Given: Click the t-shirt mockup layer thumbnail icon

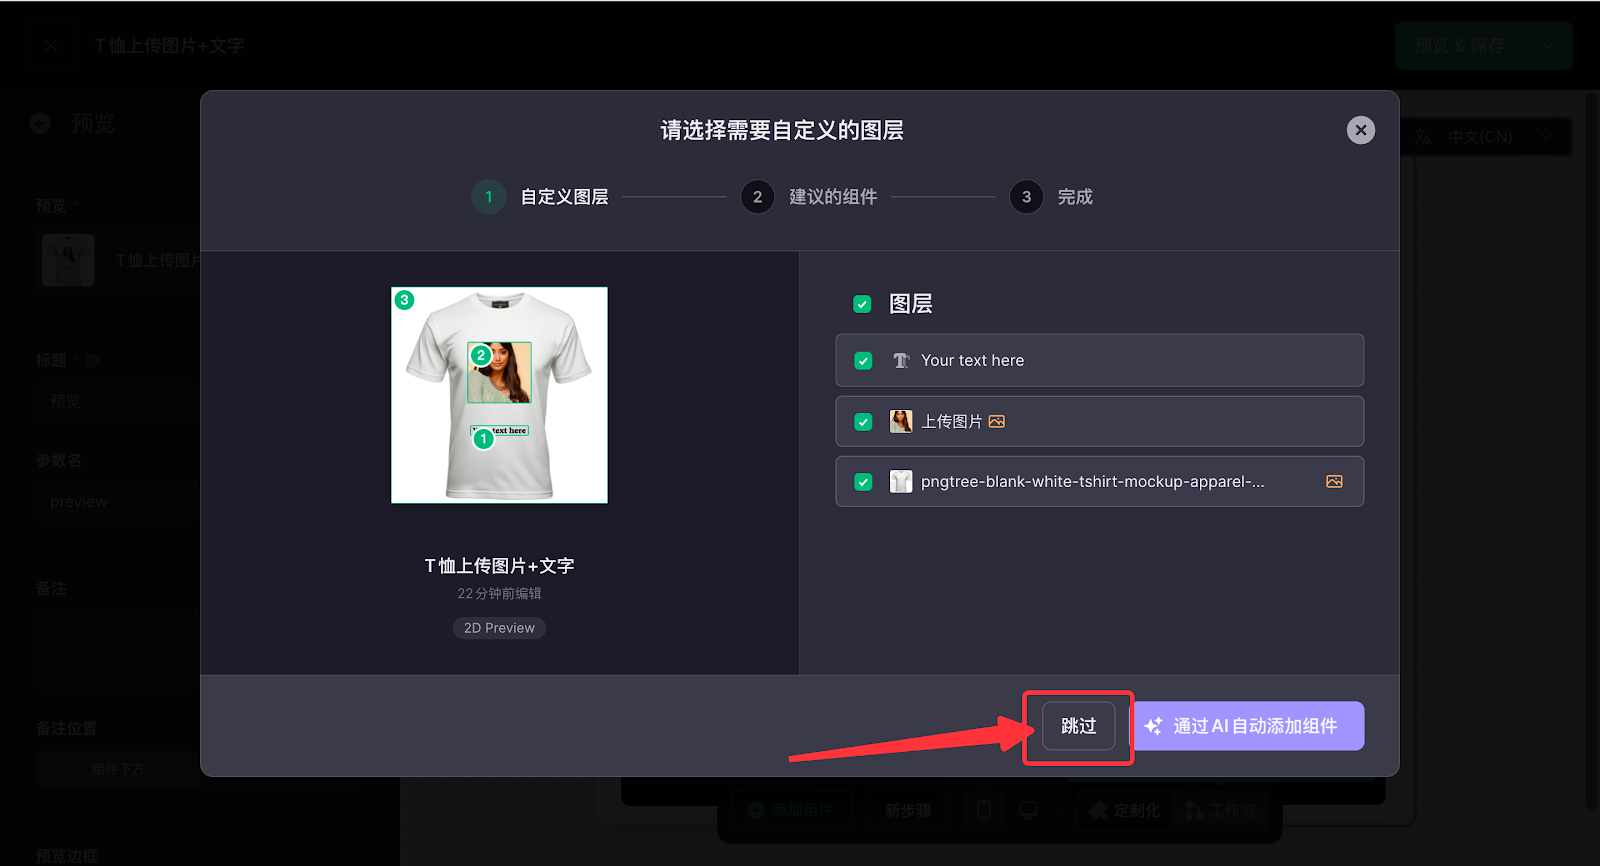Looking at the screenshot, I should [901, 482].
